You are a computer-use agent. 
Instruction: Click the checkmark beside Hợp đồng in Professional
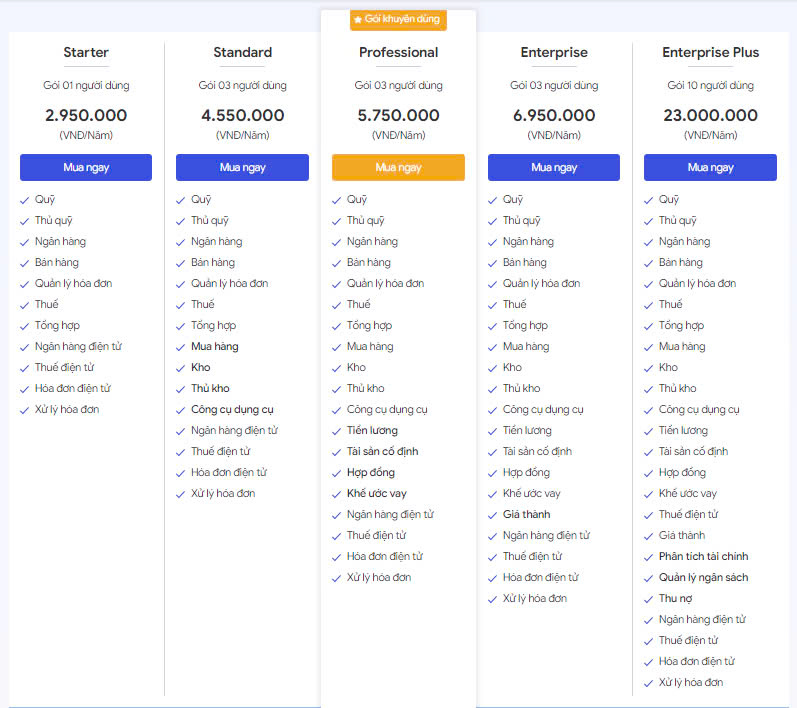tap(337, 473)
